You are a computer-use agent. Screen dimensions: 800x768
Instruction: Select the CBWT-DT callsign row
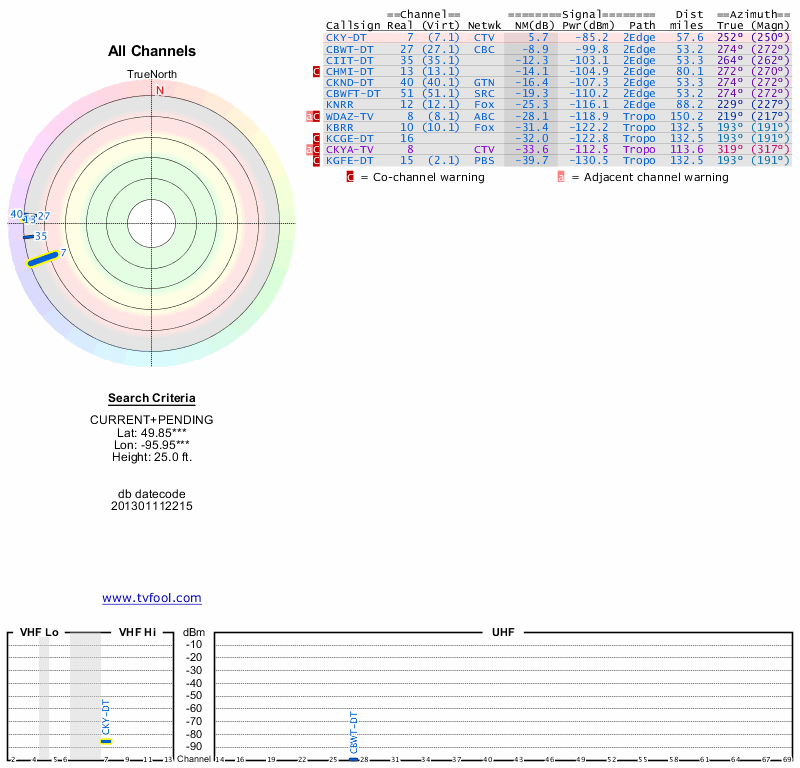click(x=350, y=48)
